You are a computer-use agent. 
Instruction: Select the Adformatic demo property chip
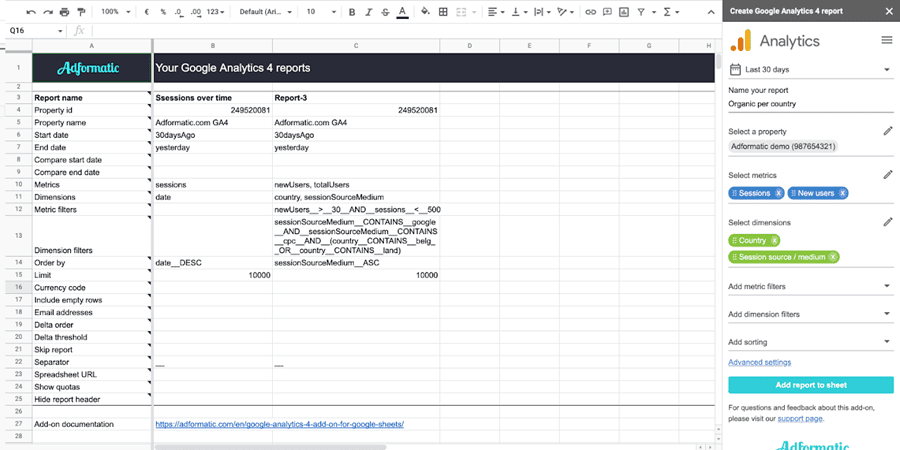click(x=783, y=146)
